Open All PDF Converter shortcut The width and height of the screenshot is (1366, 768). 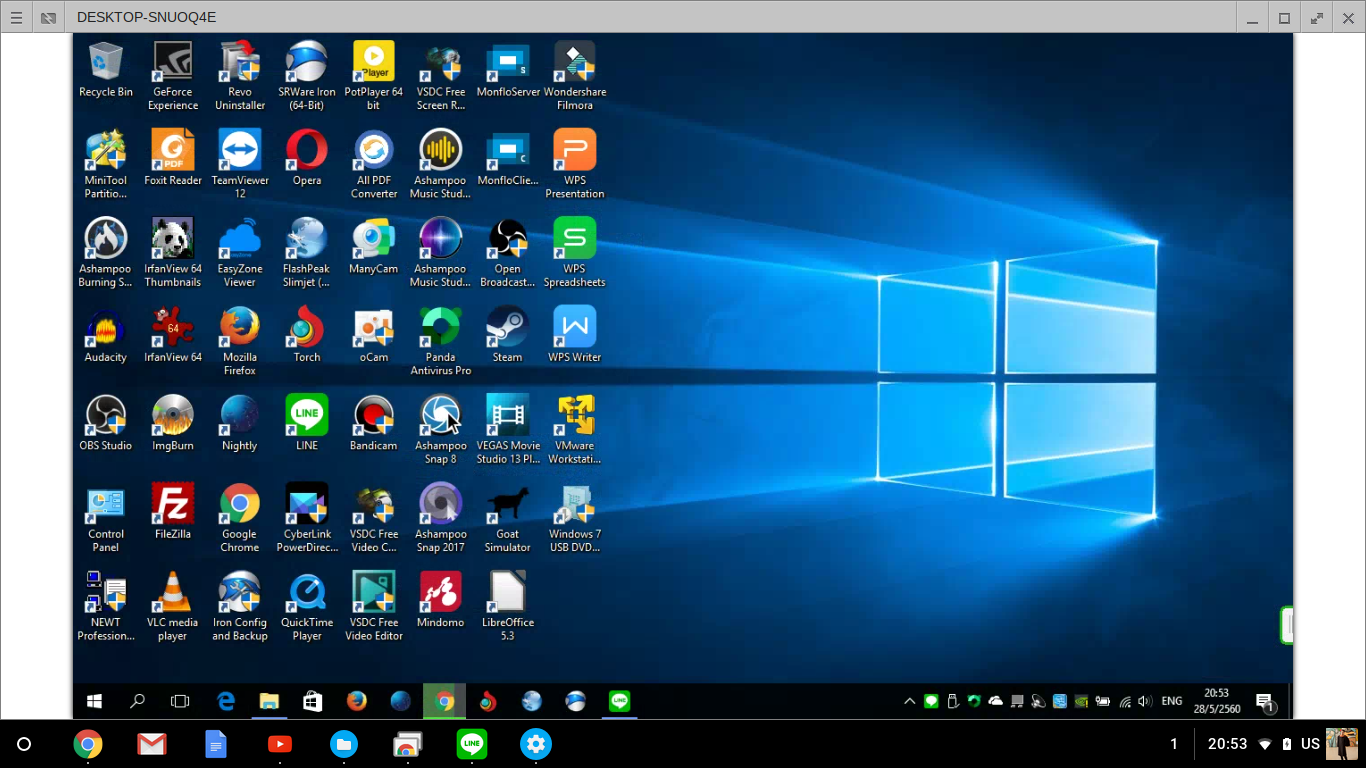(x=374, y=164)
